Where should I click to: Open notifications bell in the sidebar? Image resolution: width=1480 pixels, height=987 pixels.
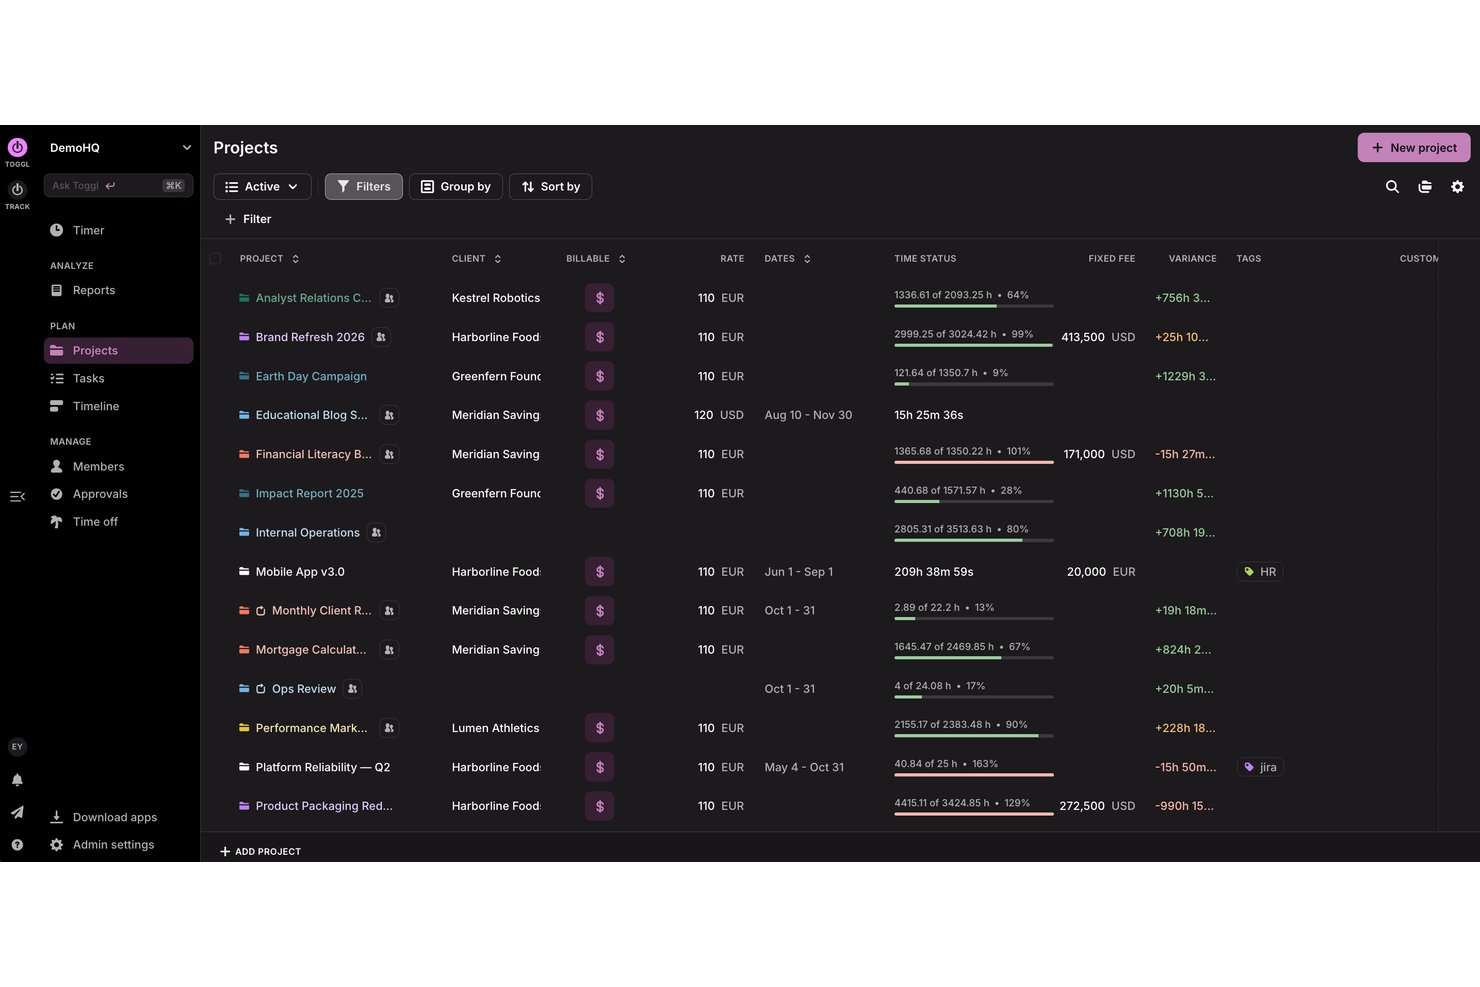pyautogui.click(x=17, y=780)
